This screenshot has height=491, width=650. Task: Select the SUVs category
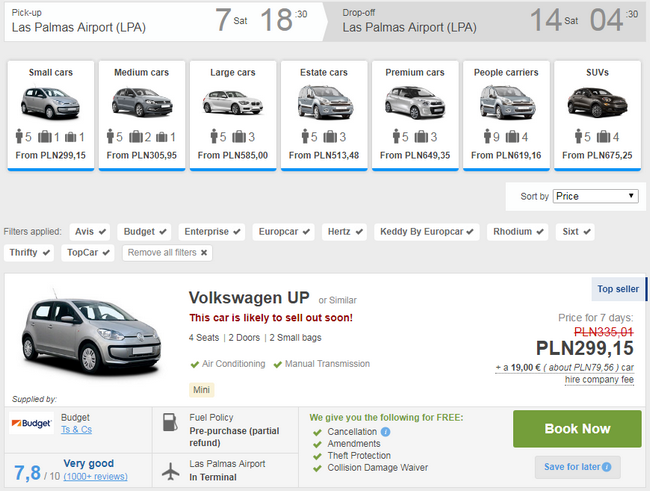pyautogui.click(x=597, y=115)
